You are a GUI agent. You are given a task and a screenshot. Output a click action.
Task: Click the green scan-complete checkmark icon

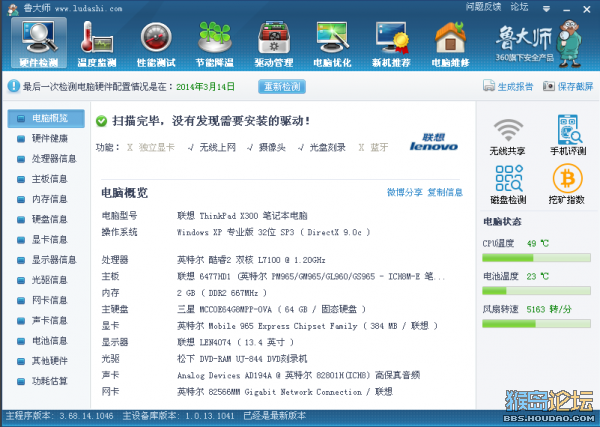pos(101,121)
